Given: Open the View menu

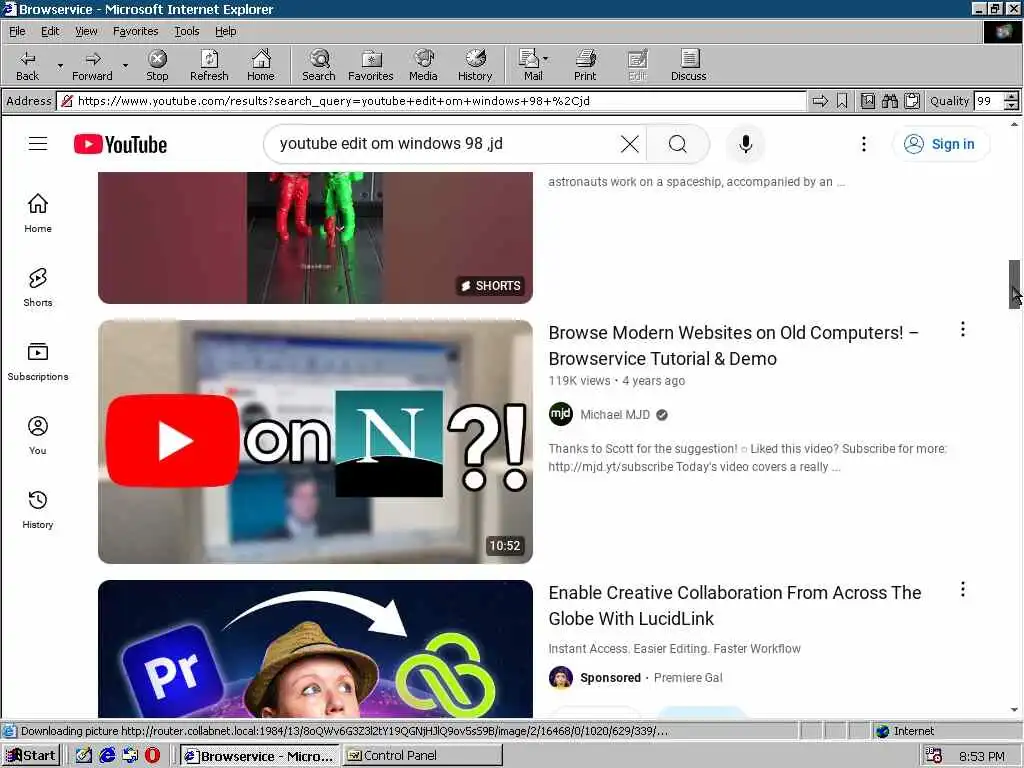Looking at the screenshot, I should pos(86,31).
